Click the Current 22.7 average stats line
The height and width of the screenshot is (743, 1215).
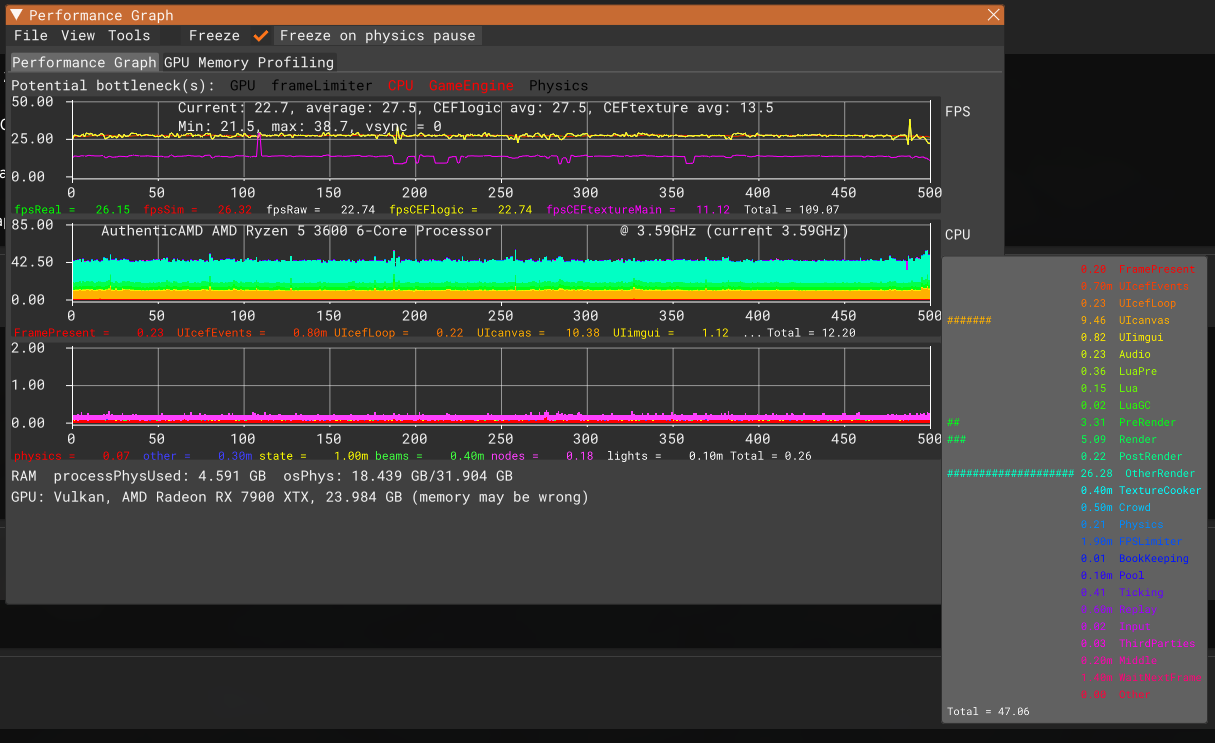point(475,108)
